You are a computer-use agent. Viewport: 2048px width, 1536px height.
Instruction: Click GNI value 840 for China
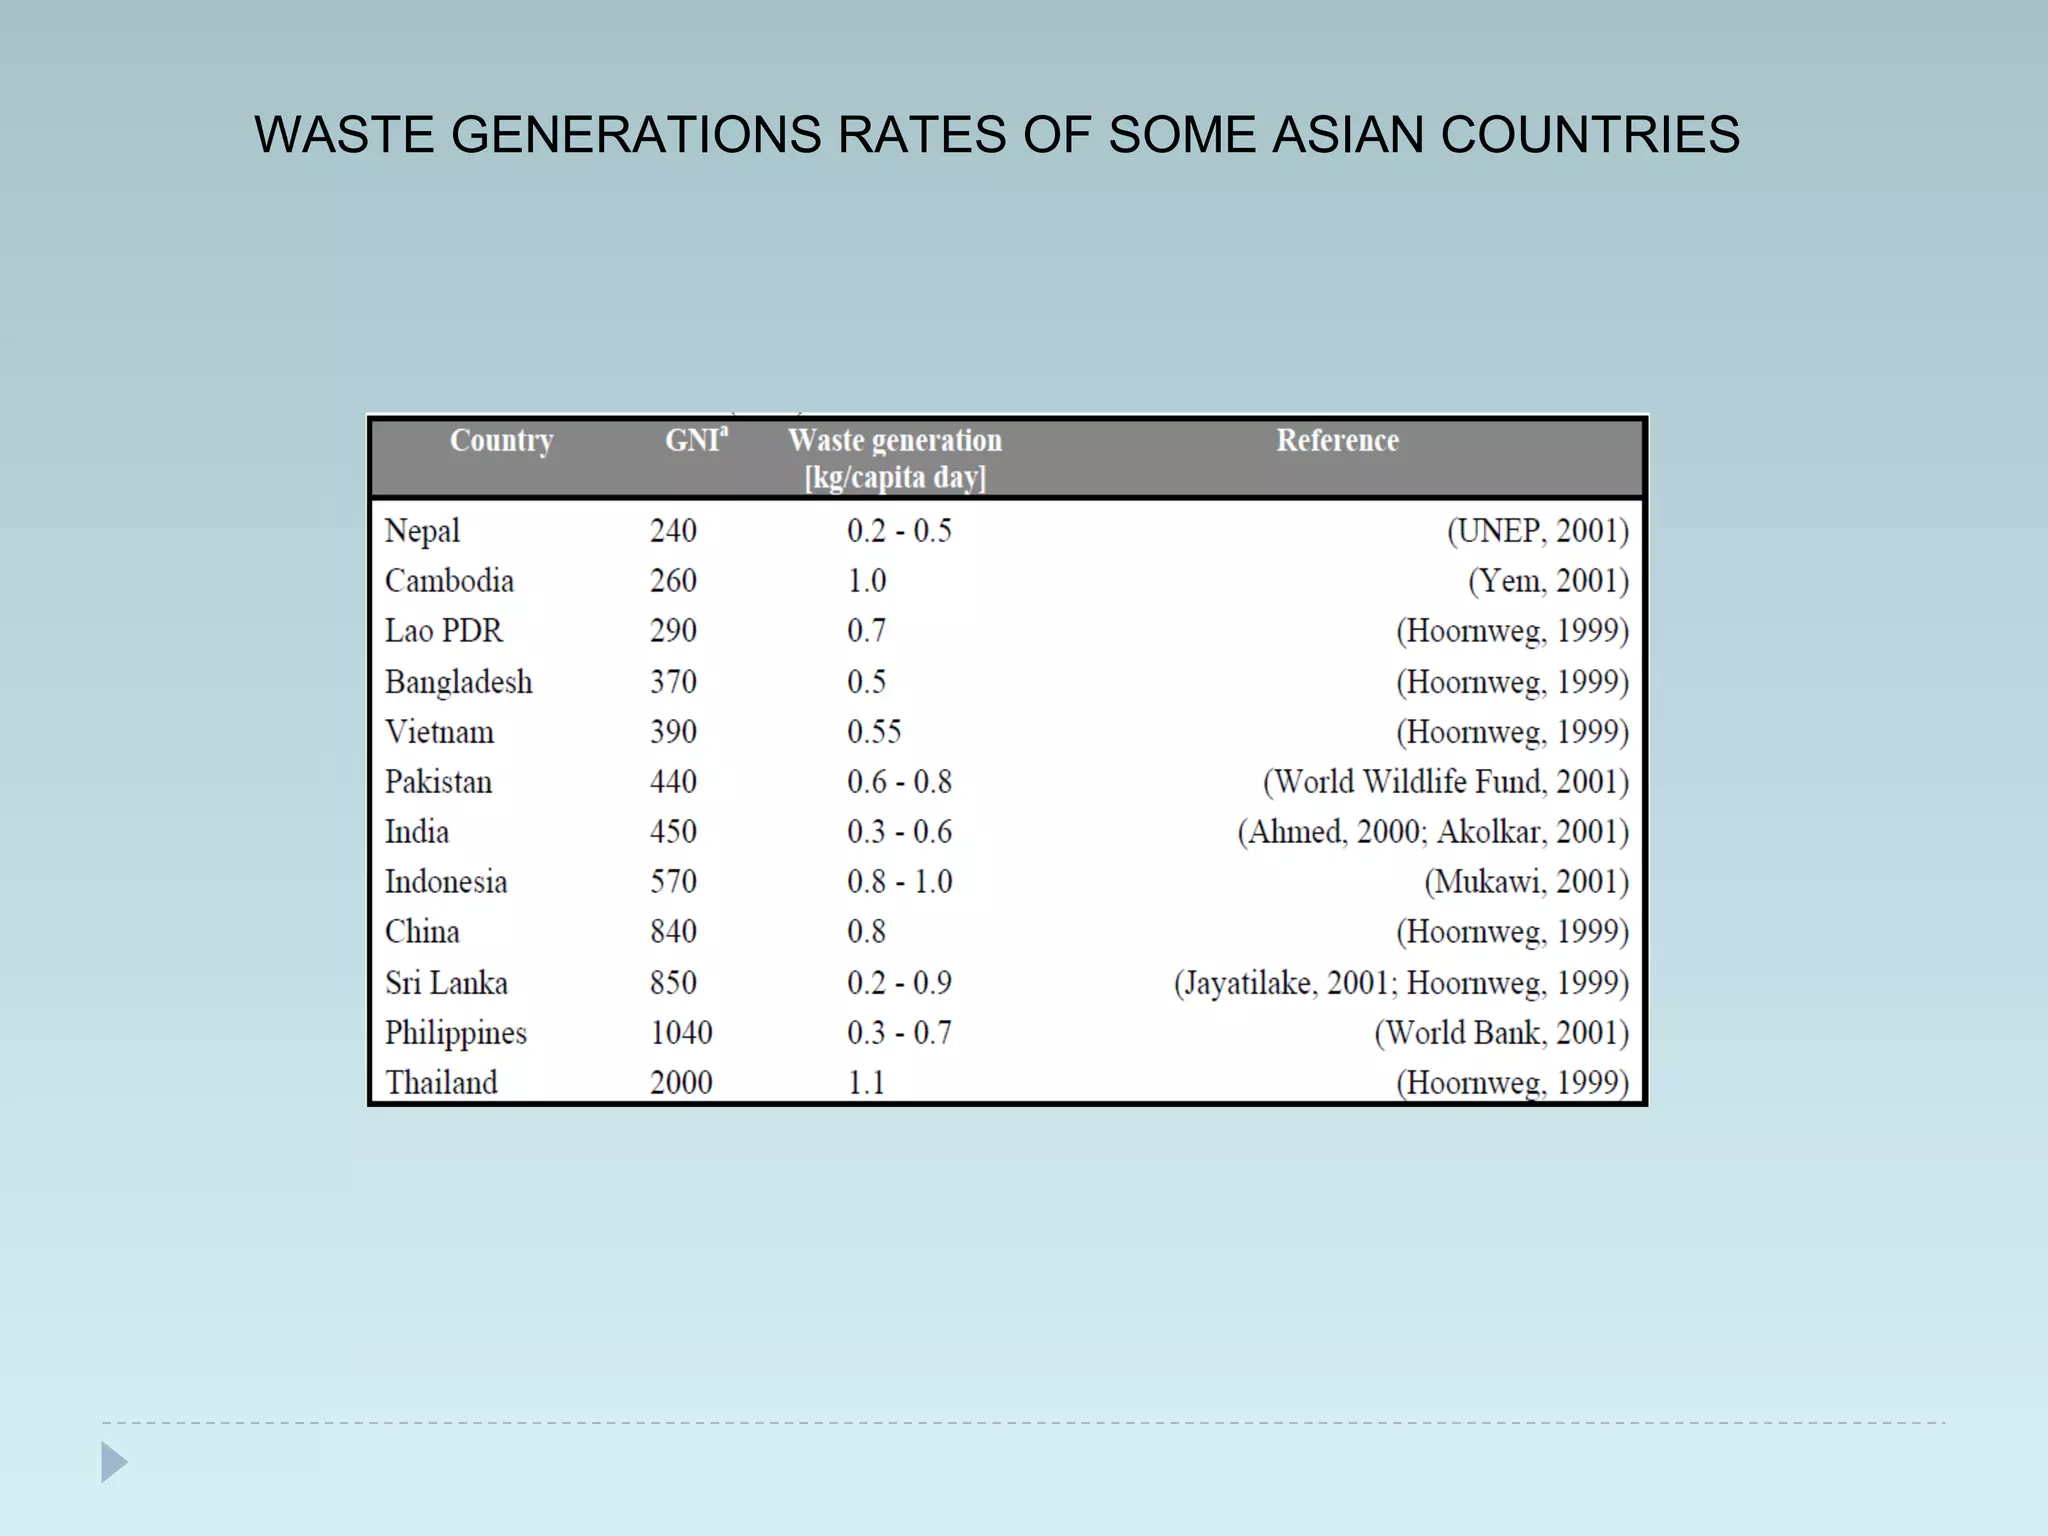[673, 932]
